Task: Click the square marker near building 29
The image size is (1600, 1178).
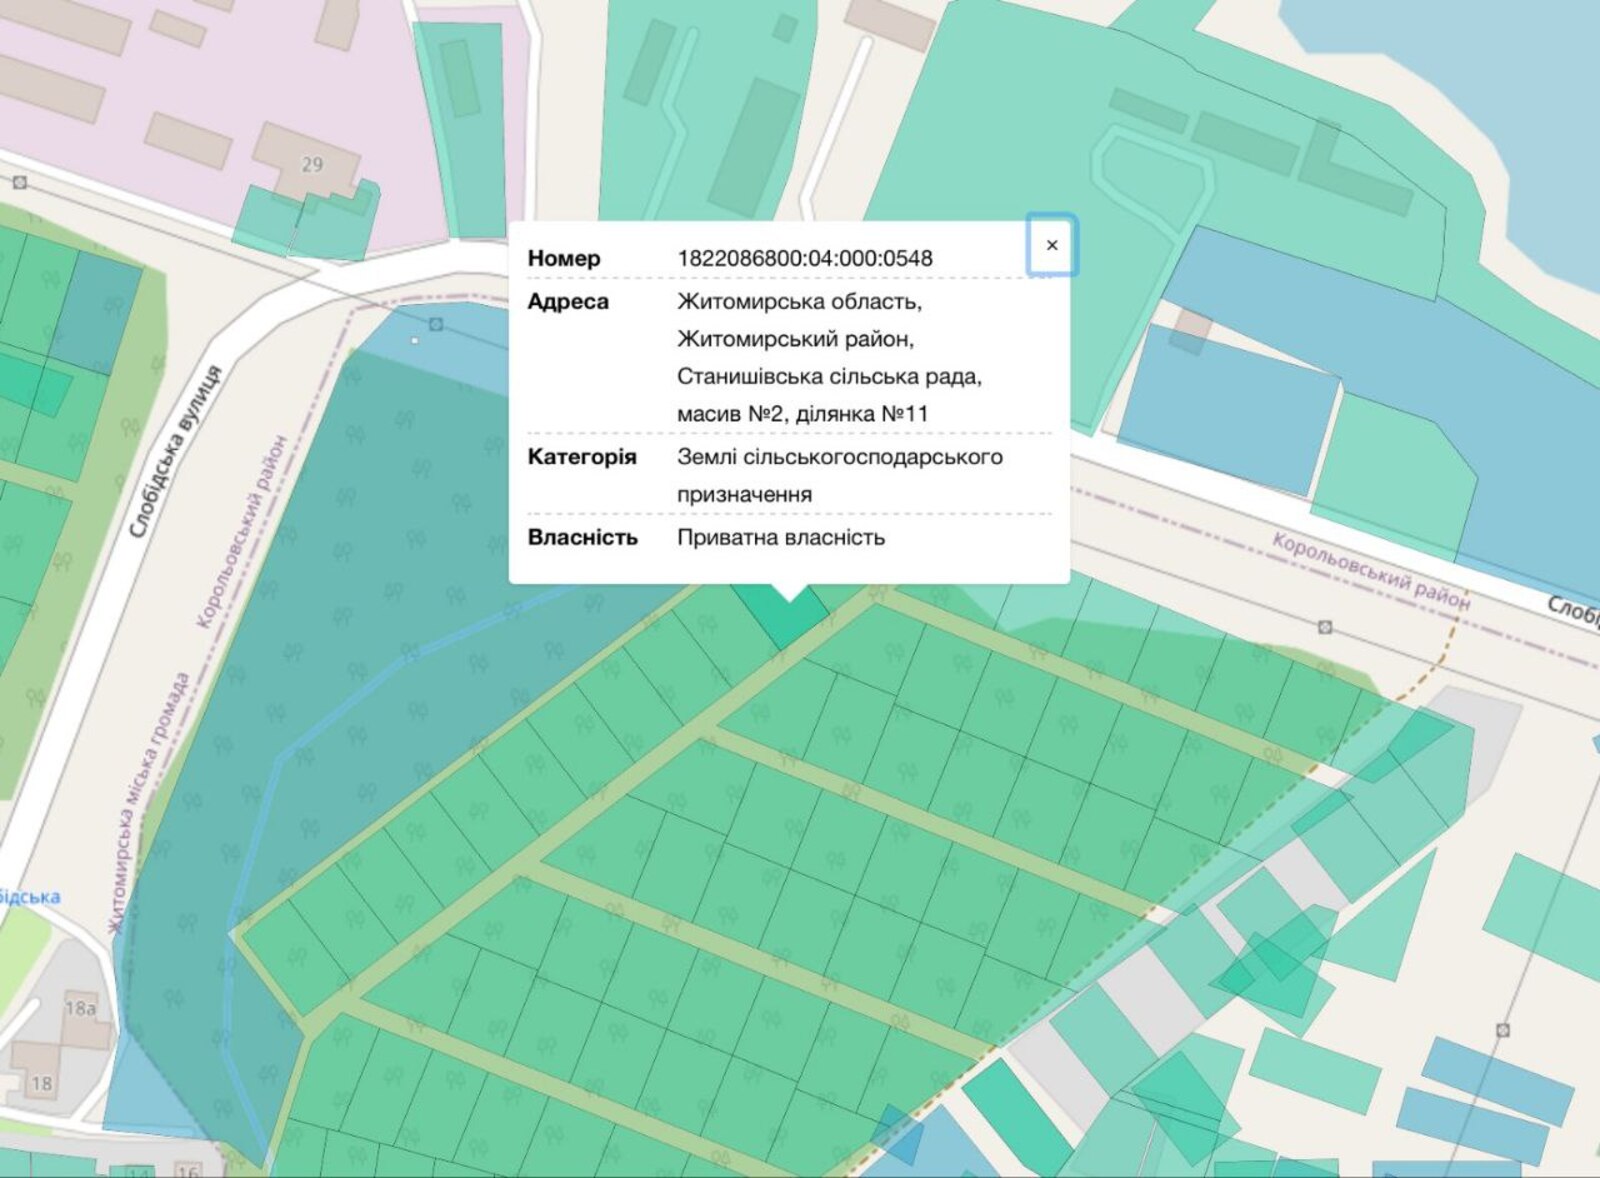Action: (x=20, y=182)
